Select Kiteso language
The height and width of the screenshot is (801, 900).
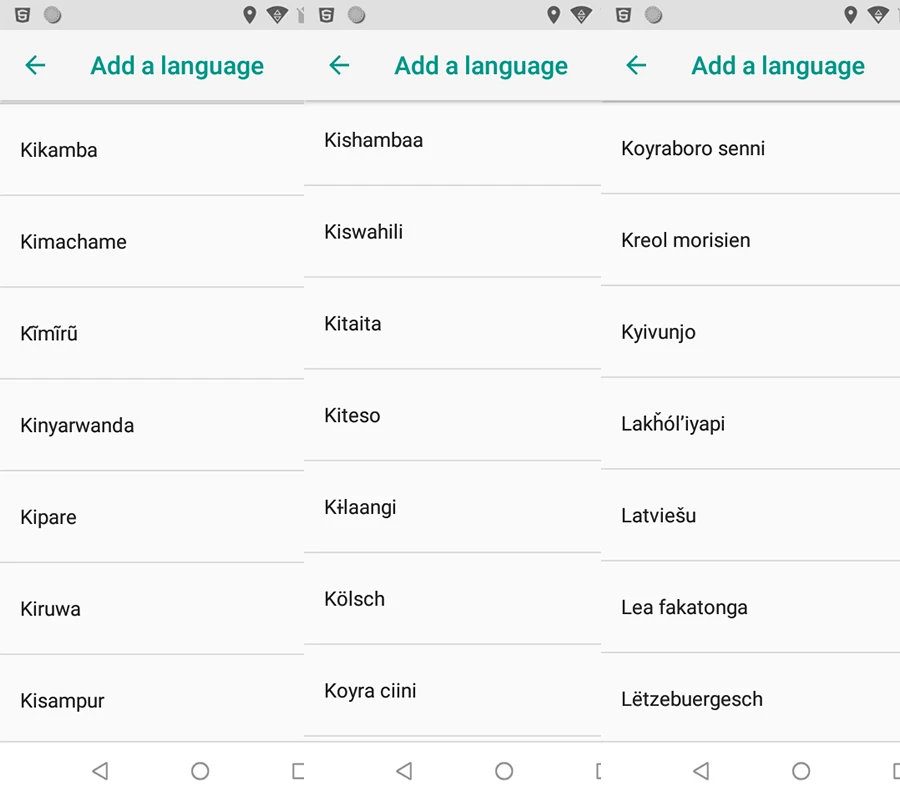click(x=452, y=415)
